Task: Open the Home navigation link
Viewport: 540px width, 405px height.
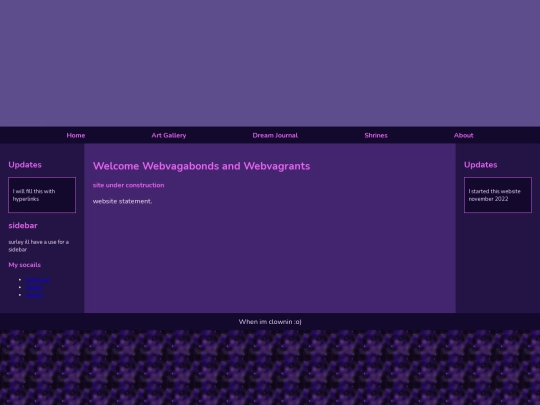Action: click(x=76, y=135)
